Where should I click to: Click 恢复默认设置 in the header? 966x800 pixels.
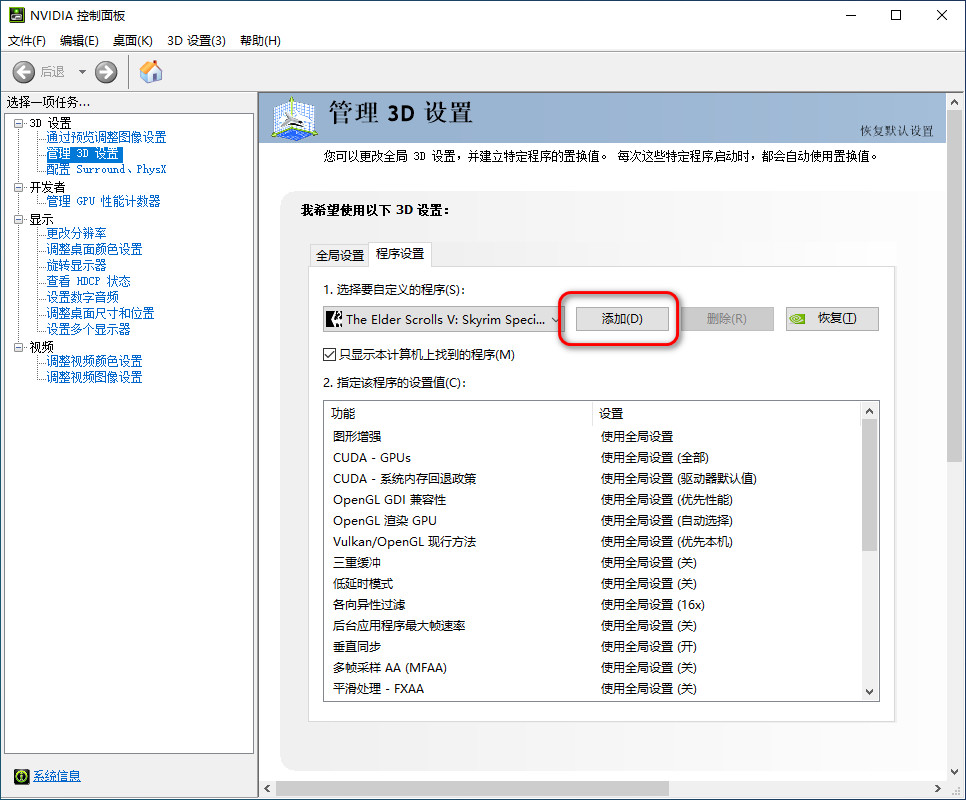pos(896,131)
